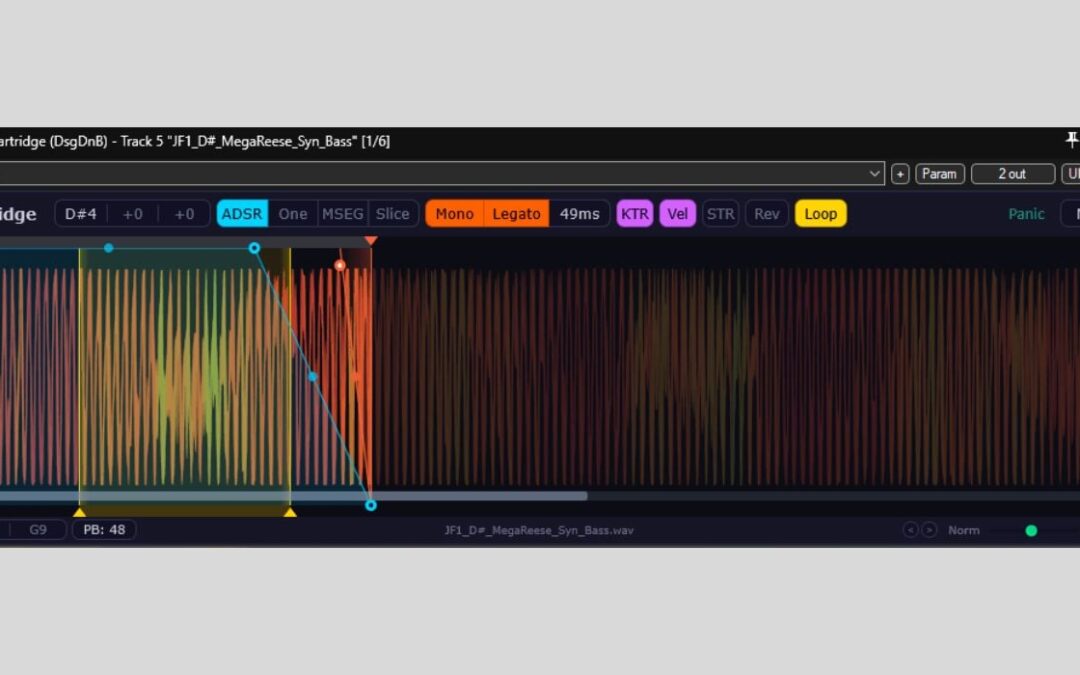This screenshot has width=1080, height=675.
Task: Click the yellow loop start triangle marker
Action: (79, 512)
